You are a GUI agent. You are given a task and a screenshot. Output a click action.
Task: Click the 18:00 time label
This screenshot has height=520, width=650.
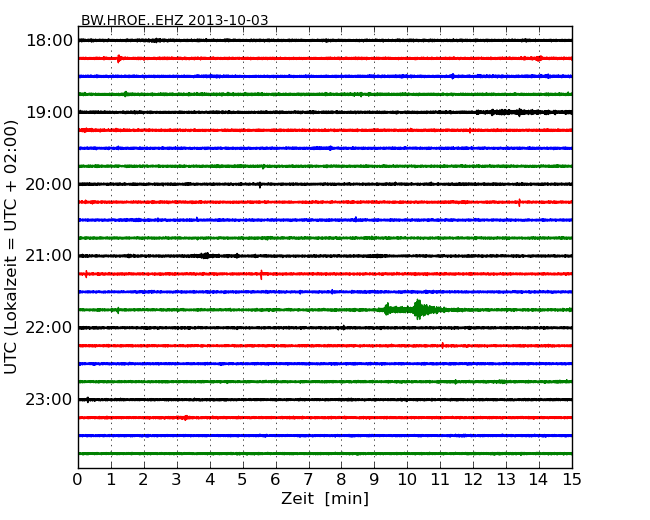49,41
